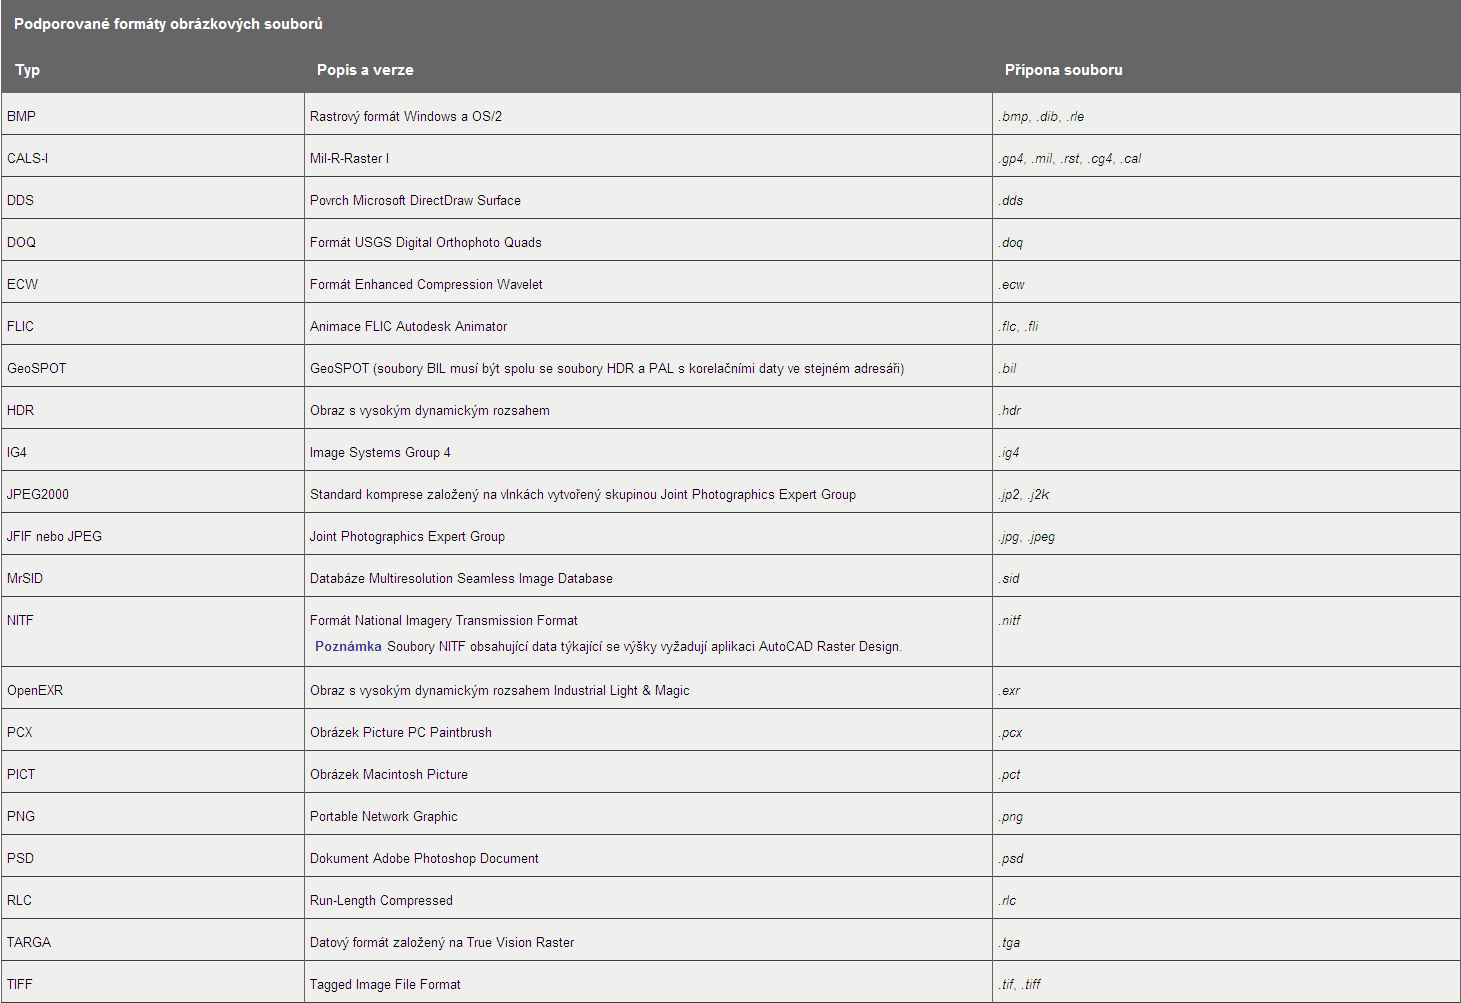Select the CALS-I extensions list cell

point(1069,158)
